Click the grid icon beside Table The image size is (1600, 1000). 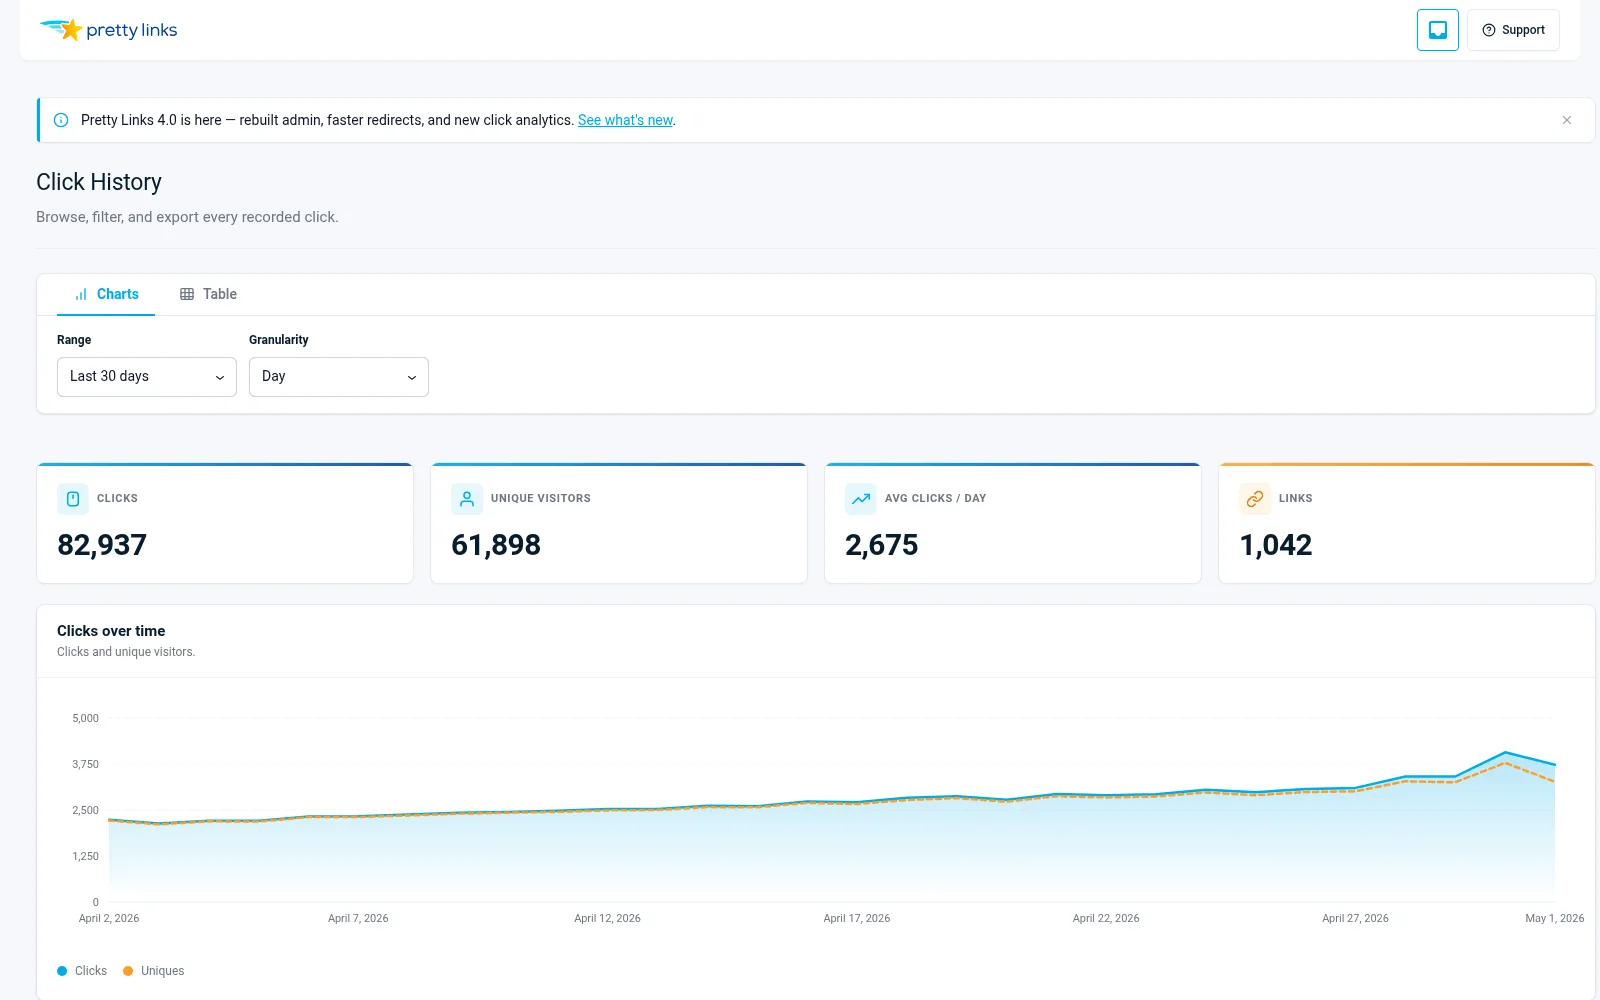(x=187, y=294)
